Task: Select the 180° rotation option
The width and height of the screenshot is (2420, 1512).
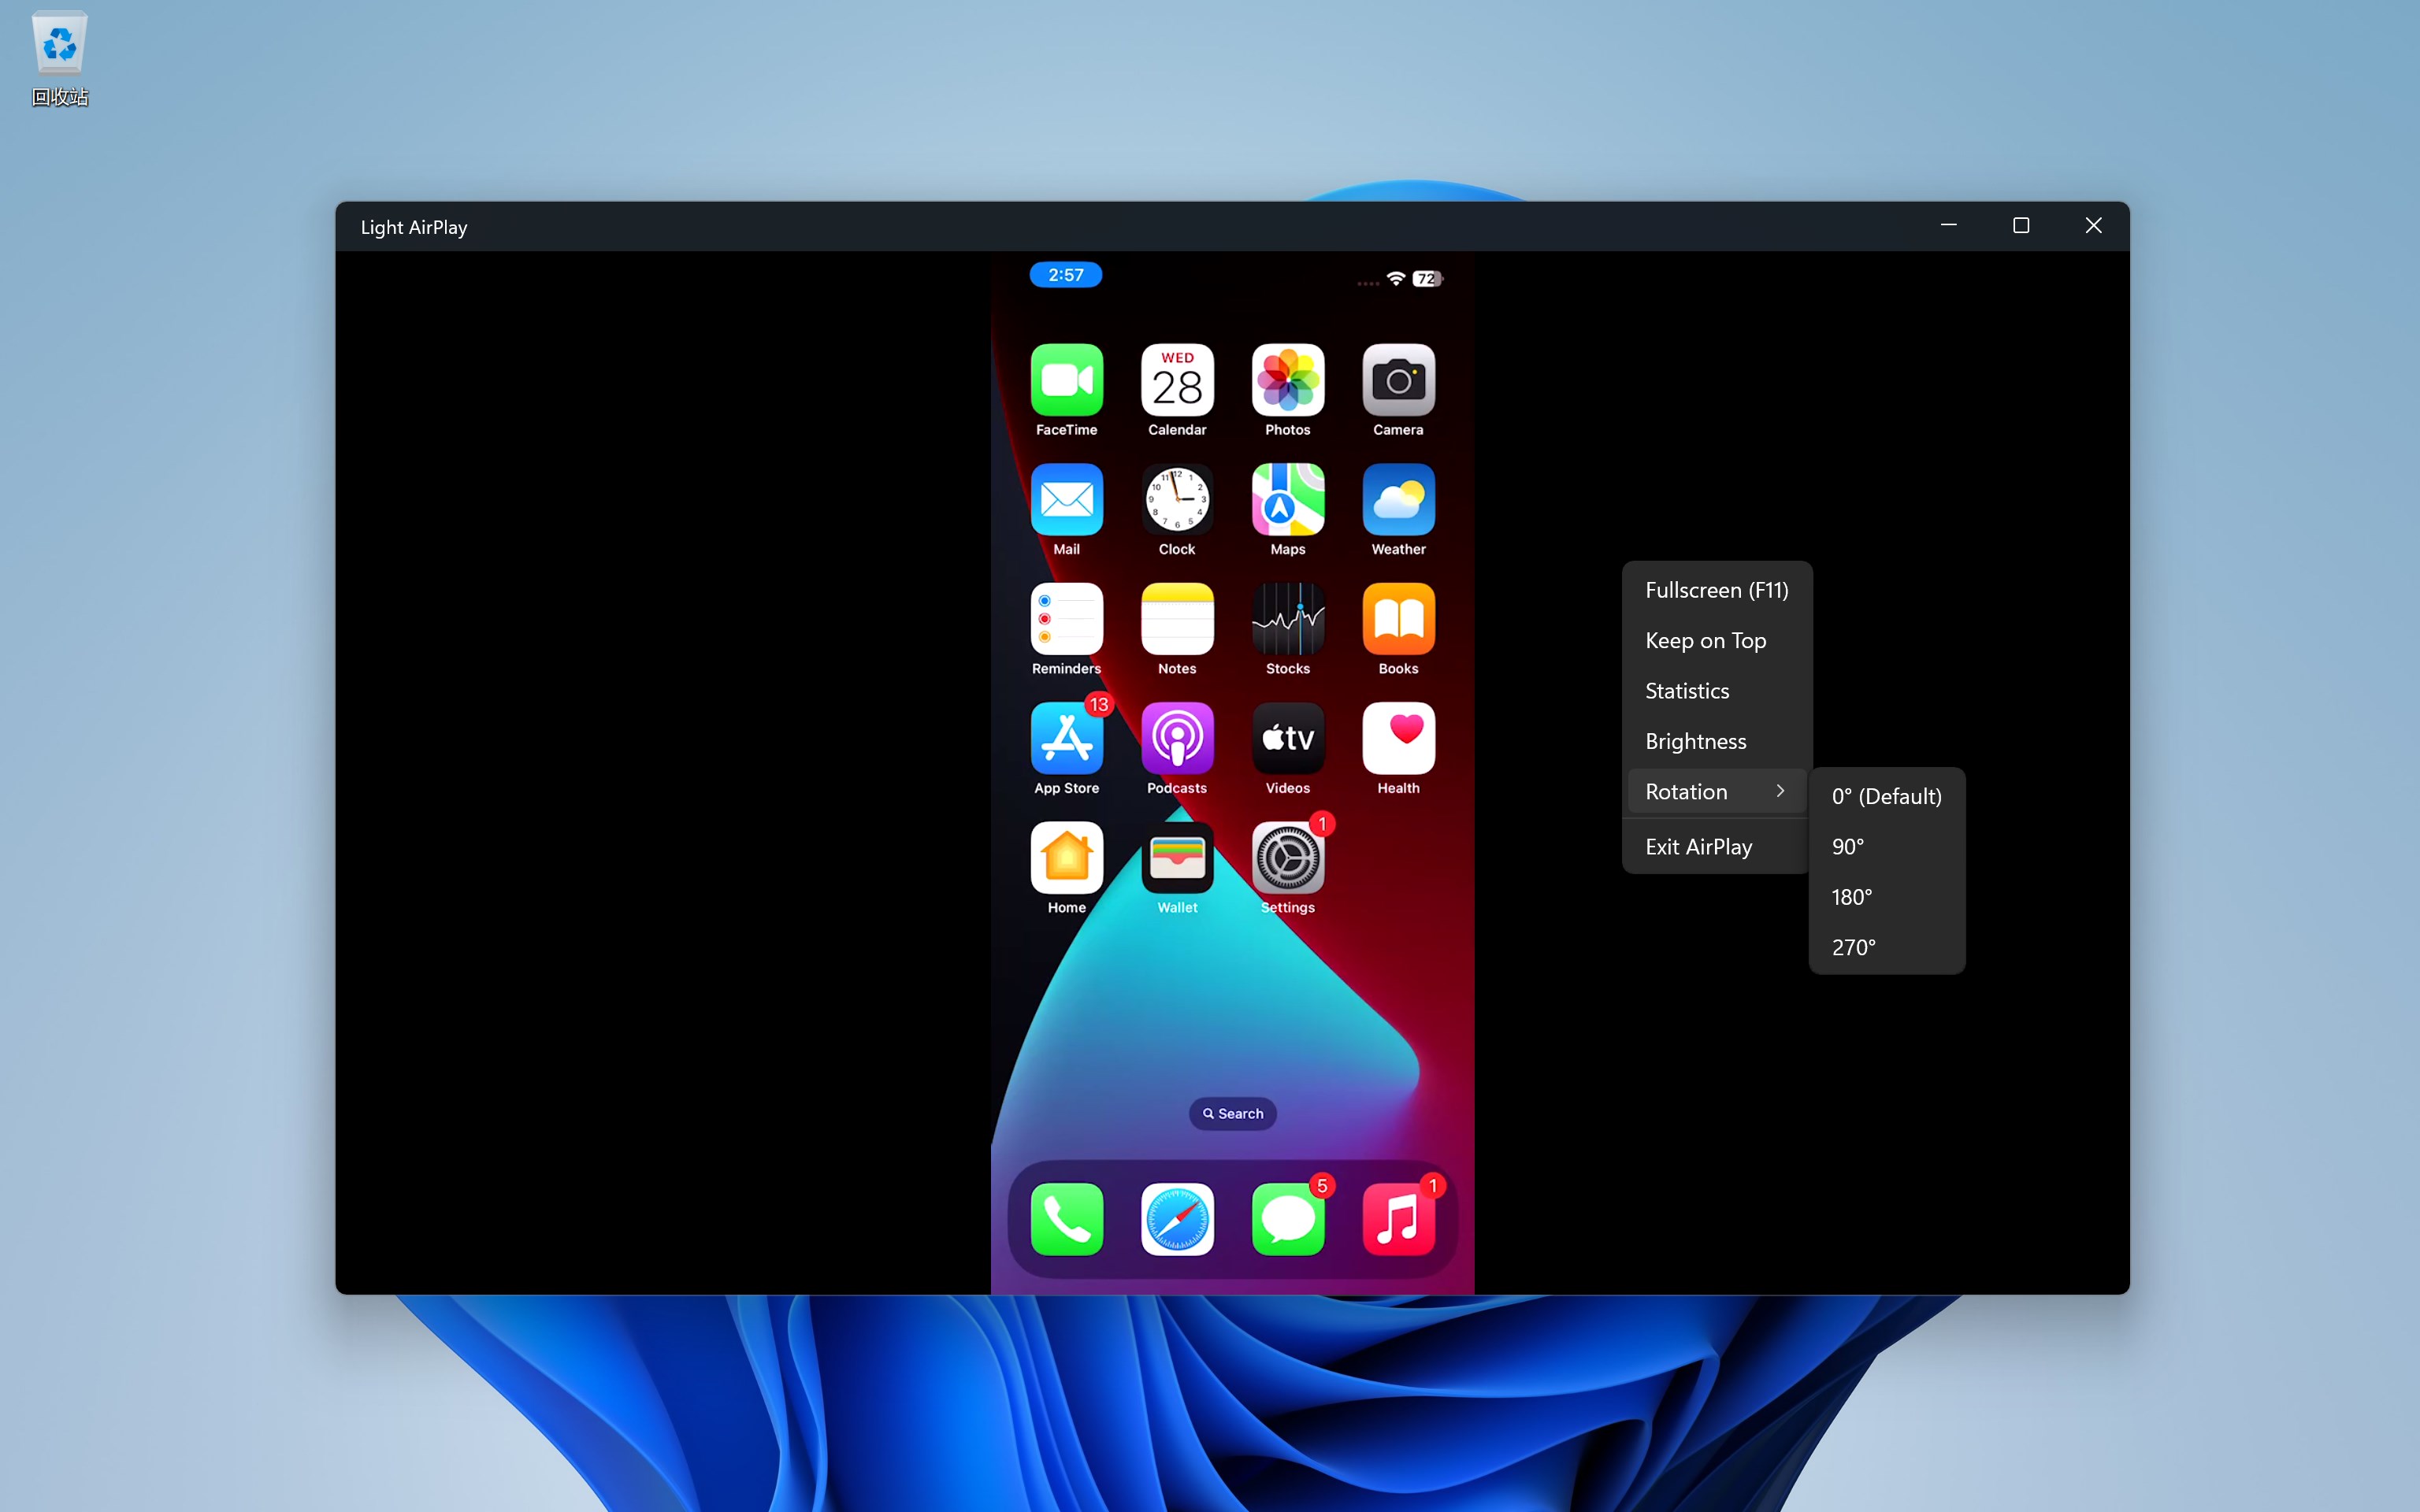Action: pos(1851,896)
